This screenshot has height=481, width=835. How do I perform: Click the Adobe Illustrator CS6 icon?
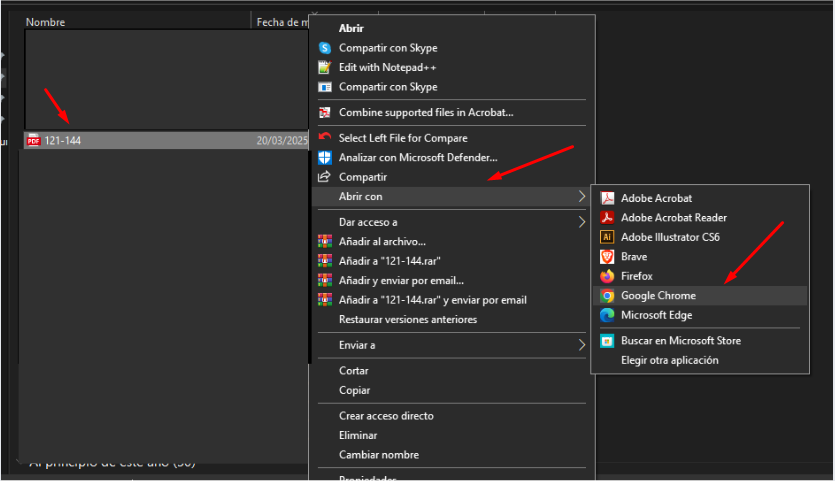tap(606, 237)
